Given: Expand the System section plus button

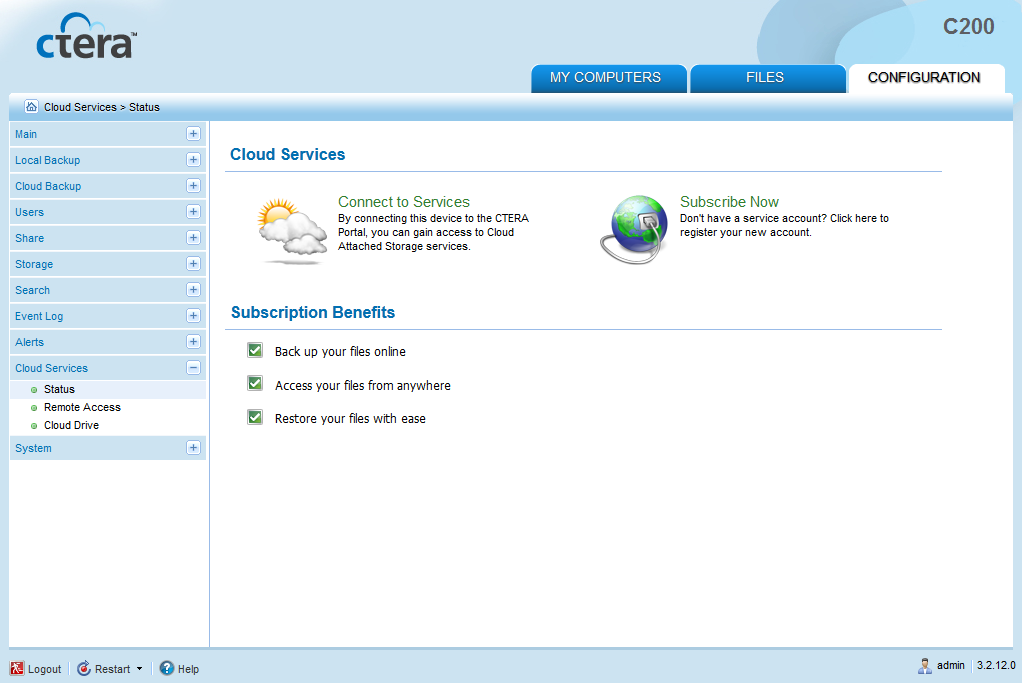Looking at the screenshot, I should tap(193, 448).
